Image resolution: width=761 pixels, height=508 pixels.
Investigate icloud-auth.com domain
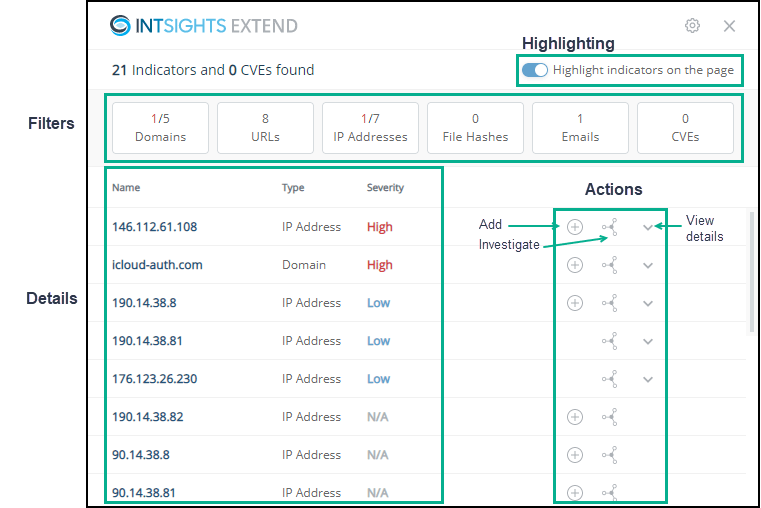(610, 265)
